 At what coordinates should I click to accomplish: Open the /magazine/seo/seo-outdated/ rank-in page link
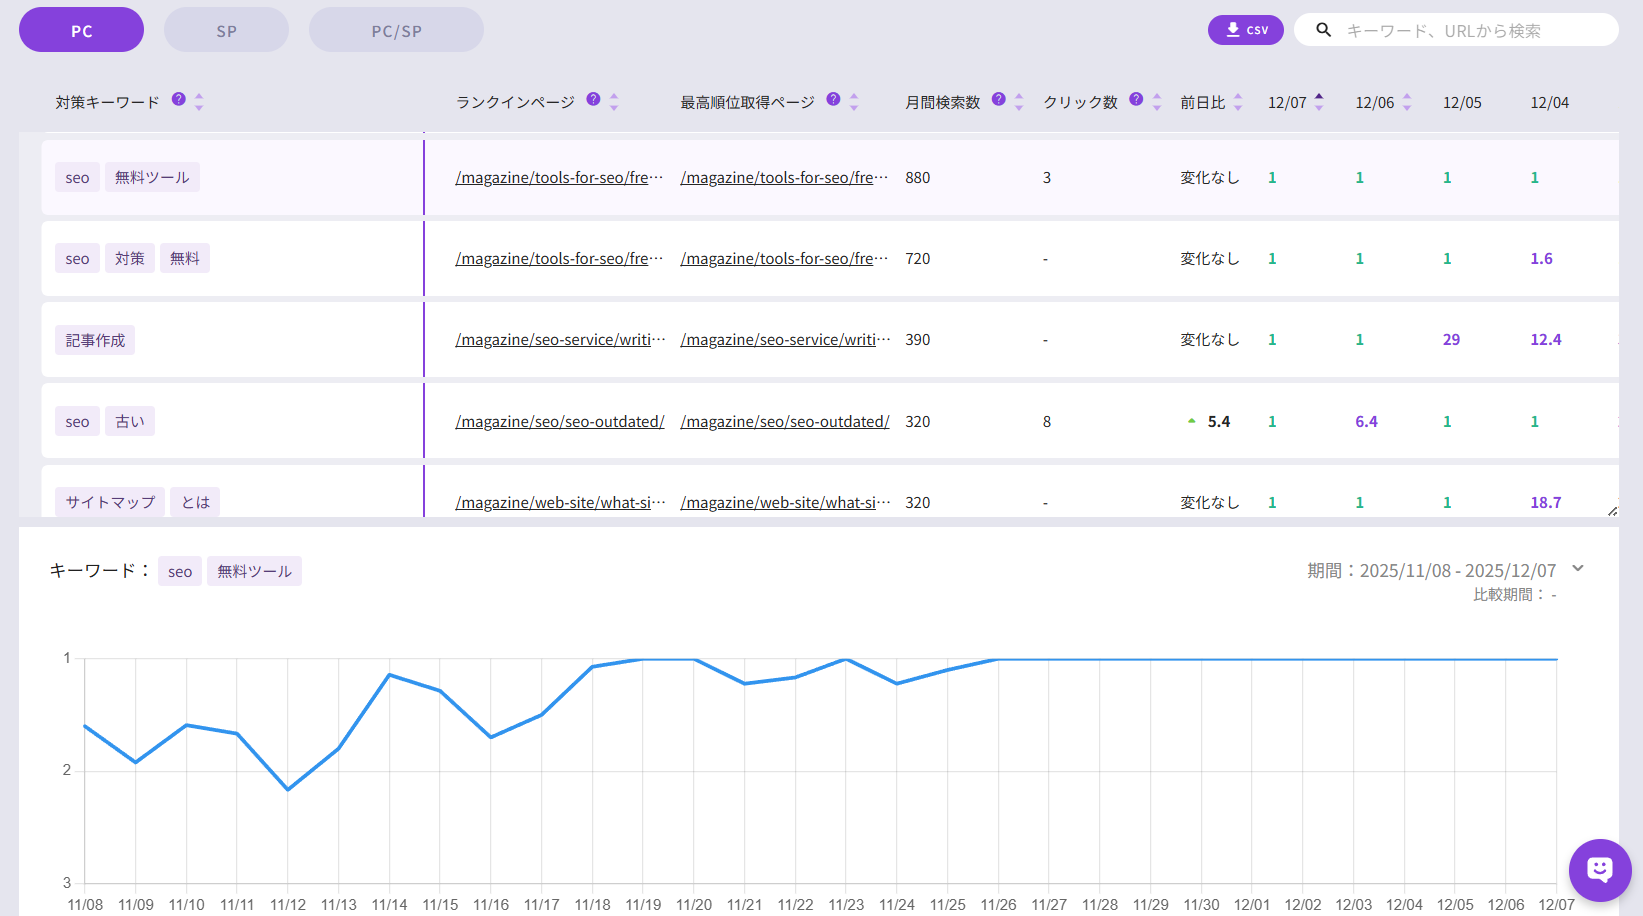tap(559, 422)
